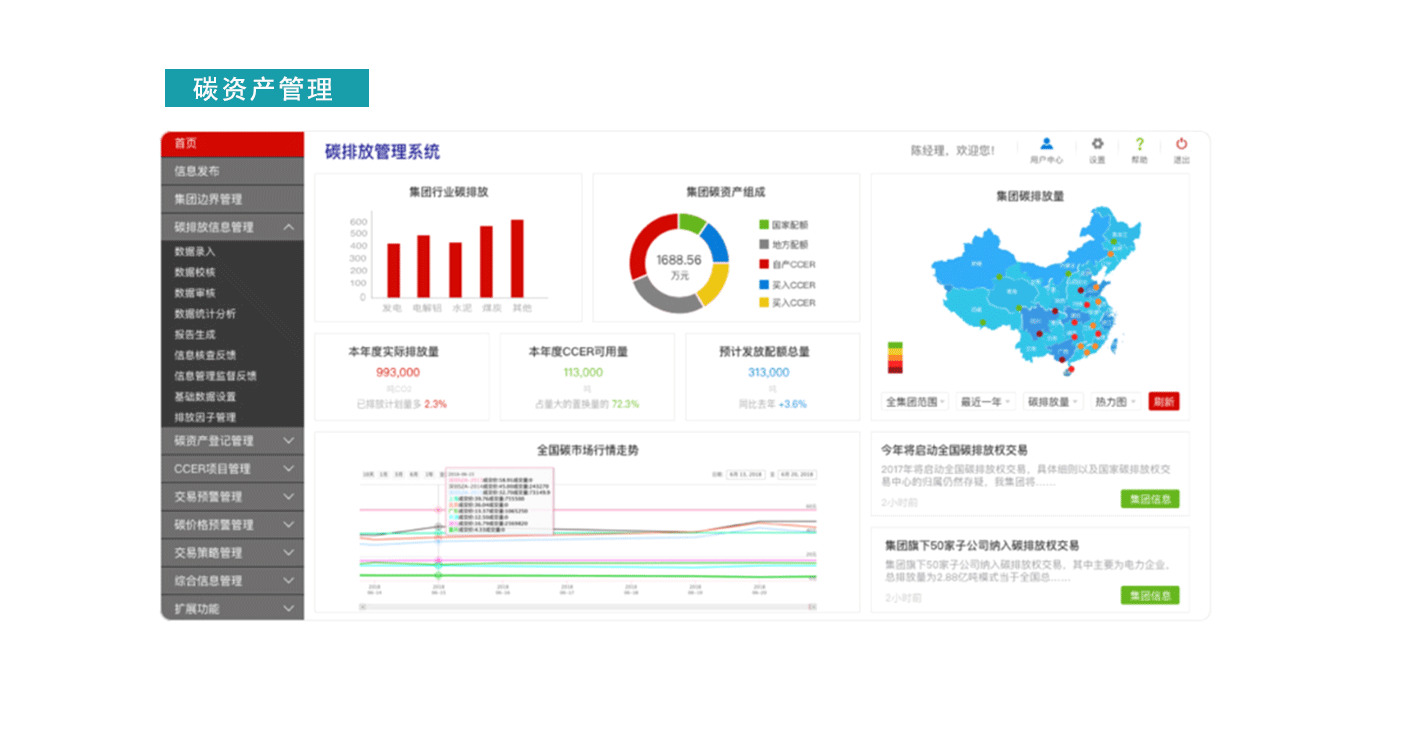This screenshot has width=1404, height=748.
Task: Click the 6月 13, 2018 start date field
Action: pyautogui.click(x=745, y=474)
